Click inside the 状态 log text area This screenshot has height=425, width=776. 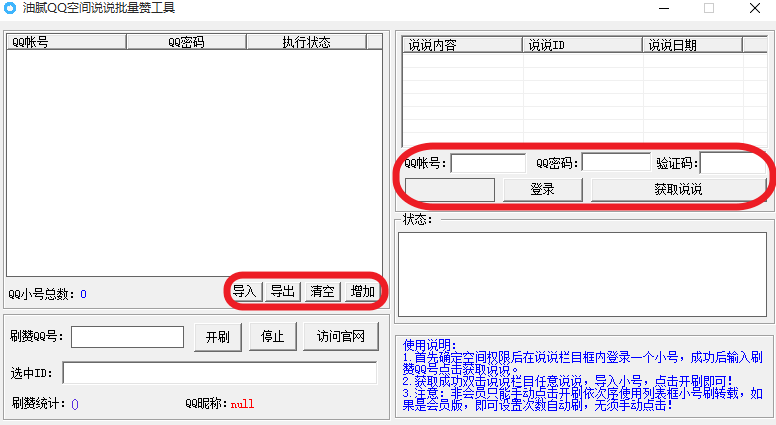pos(582,275)
